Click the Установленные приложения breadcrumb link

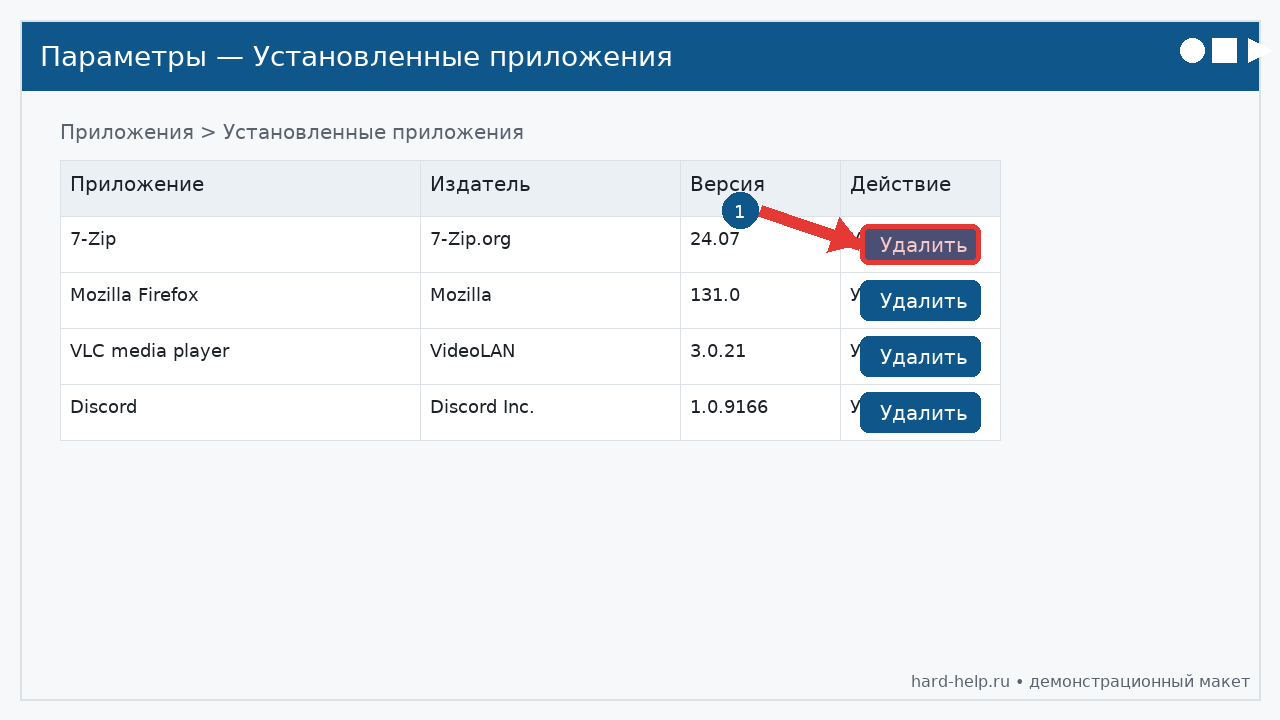(374, 131)
